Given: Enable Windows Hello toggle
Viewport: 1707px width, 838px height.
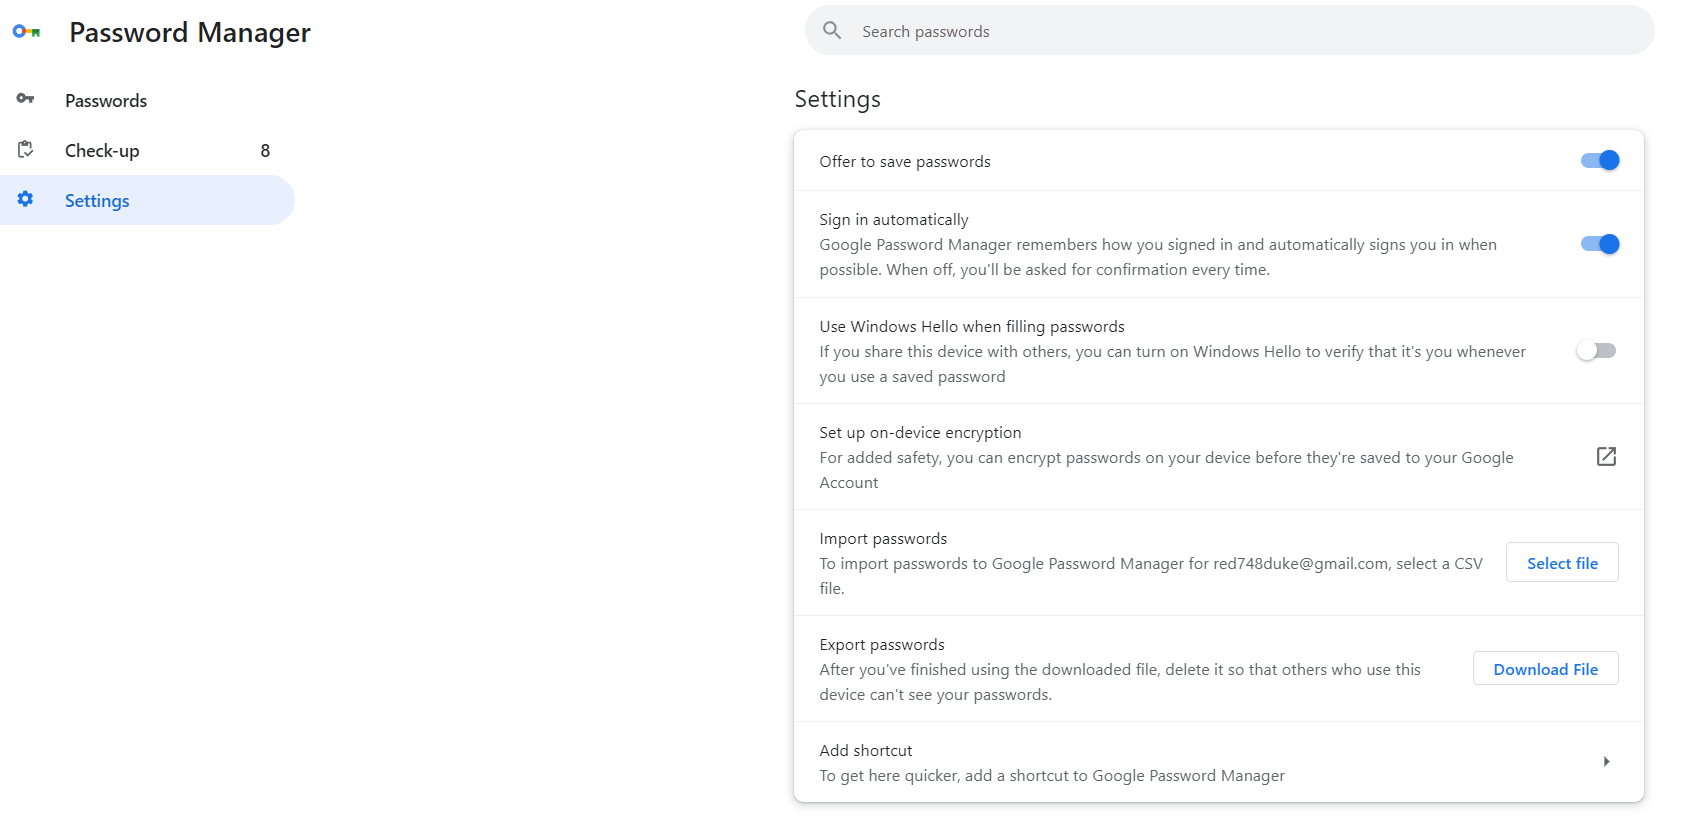Looking at the screenshot, I should click(x=1596, y=351).
